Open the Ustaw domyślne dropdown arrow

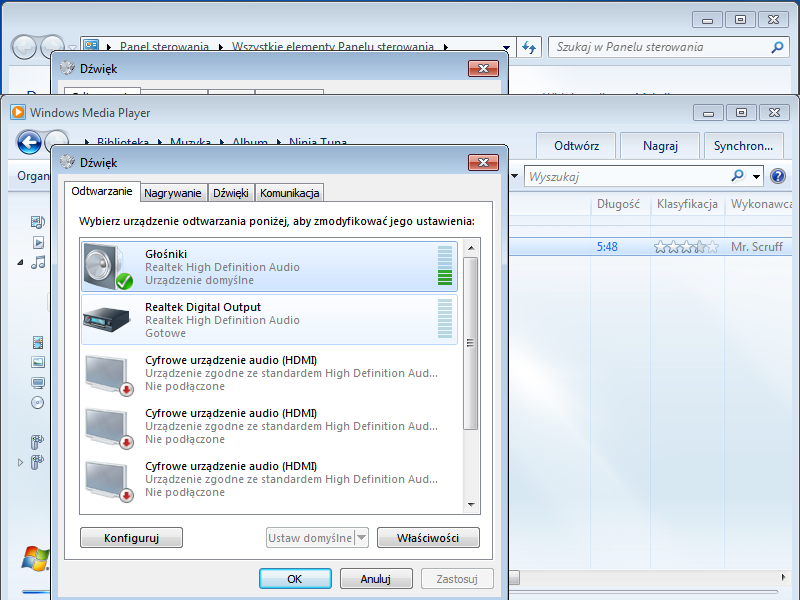[361, 538]
